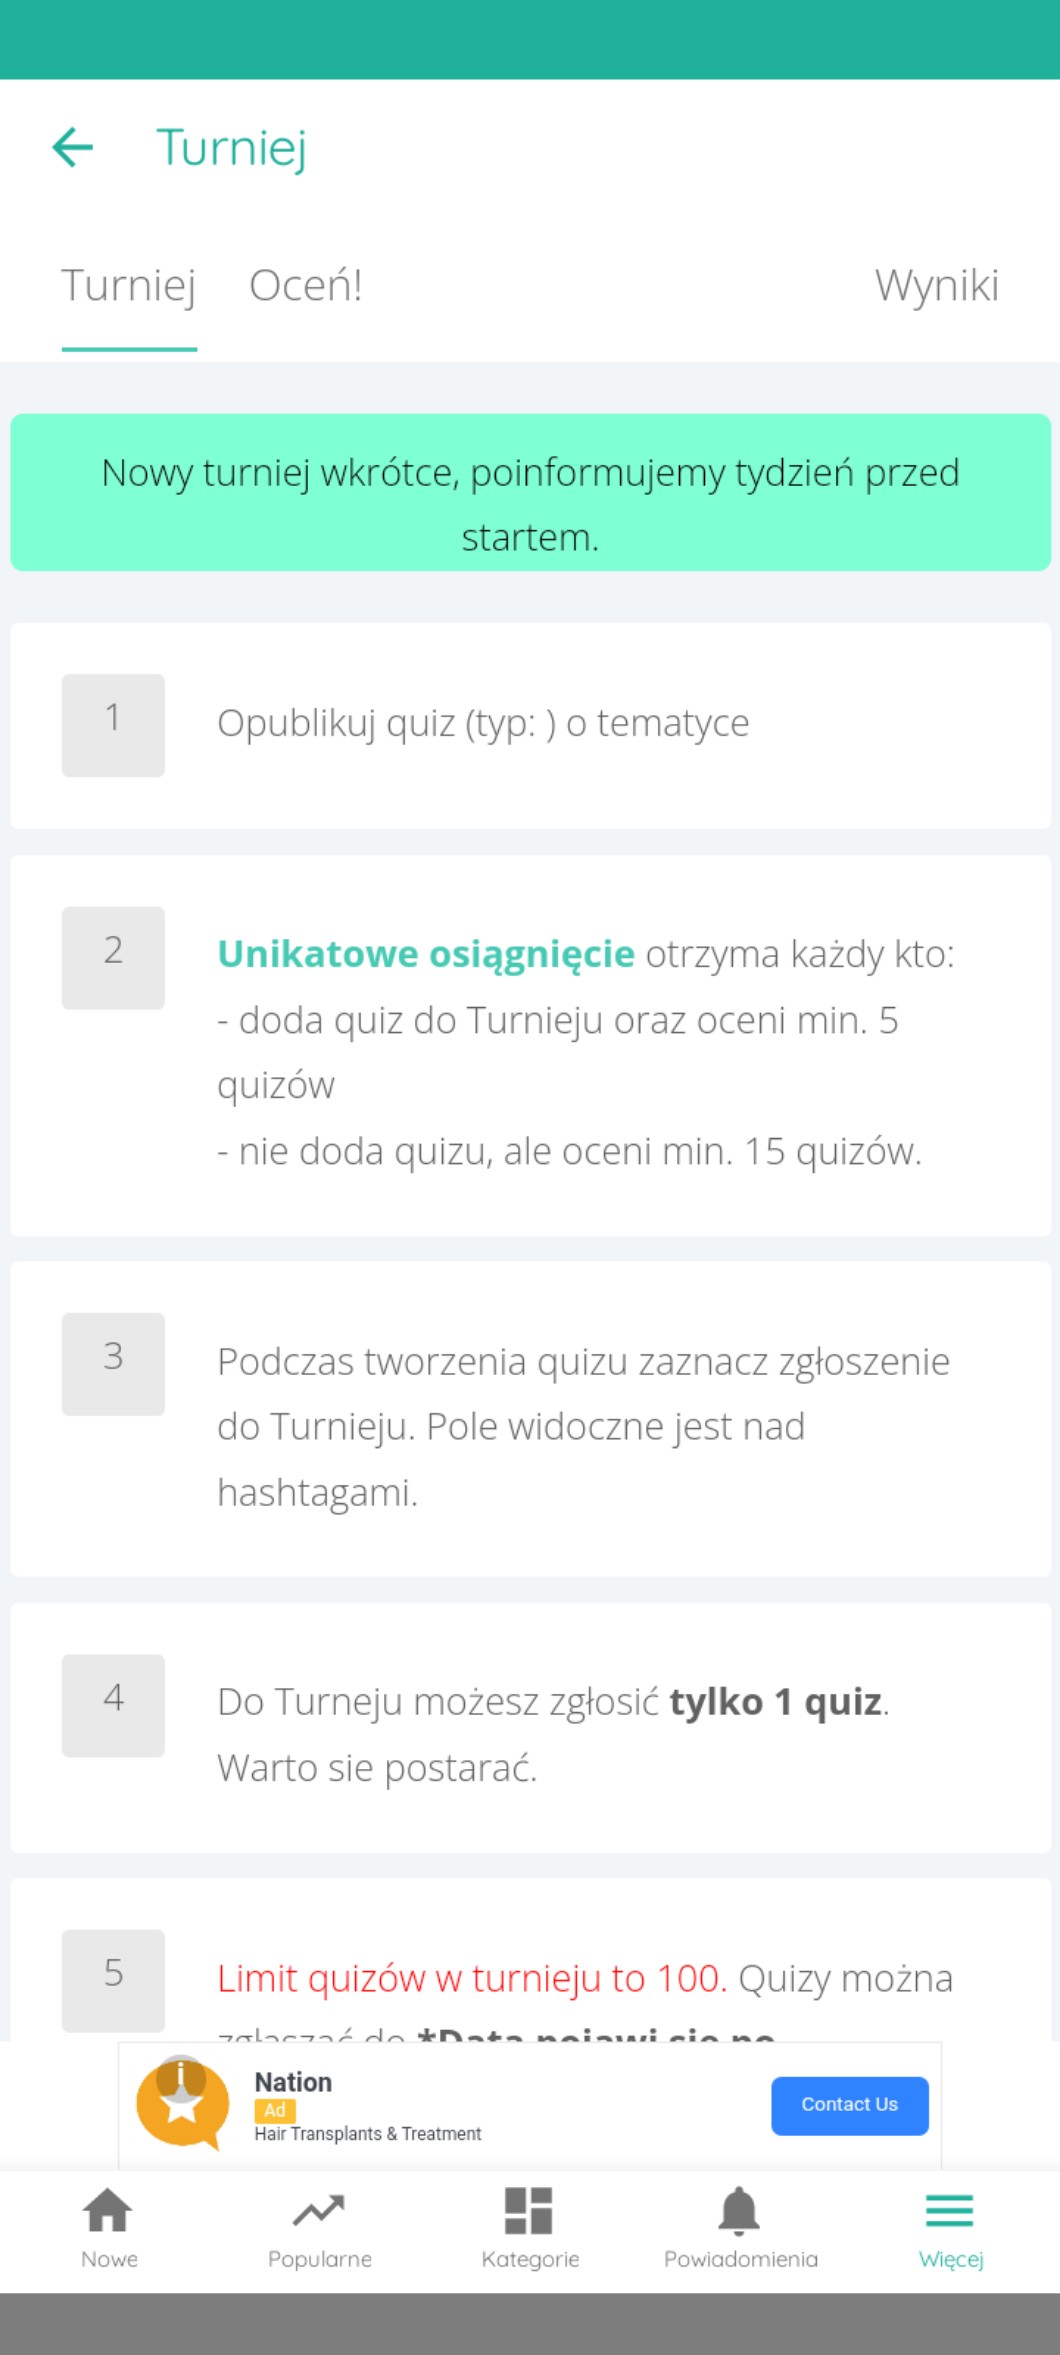Screen dimensions: 1060x2355
Task: Click the red quiz limit text
Action: [472, 1979]
